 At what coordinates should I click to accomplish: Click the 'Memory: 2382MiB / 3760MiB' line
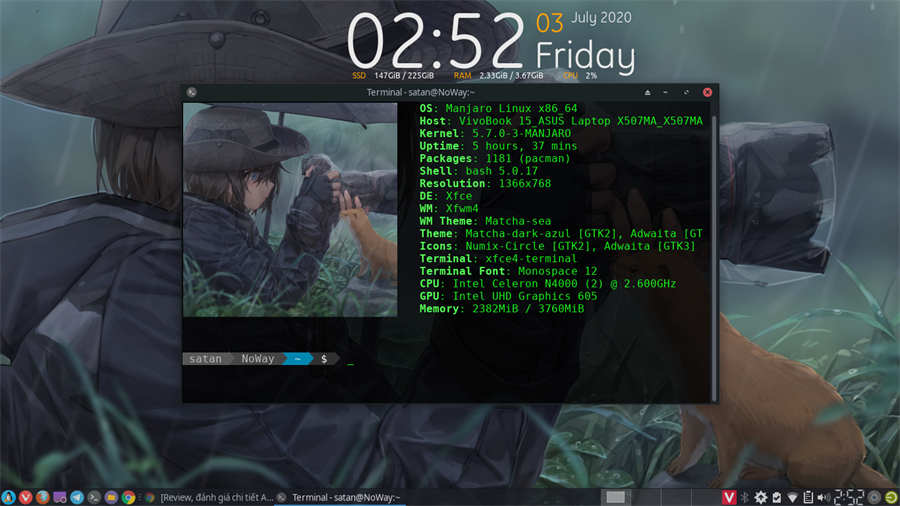coord(502,309)
